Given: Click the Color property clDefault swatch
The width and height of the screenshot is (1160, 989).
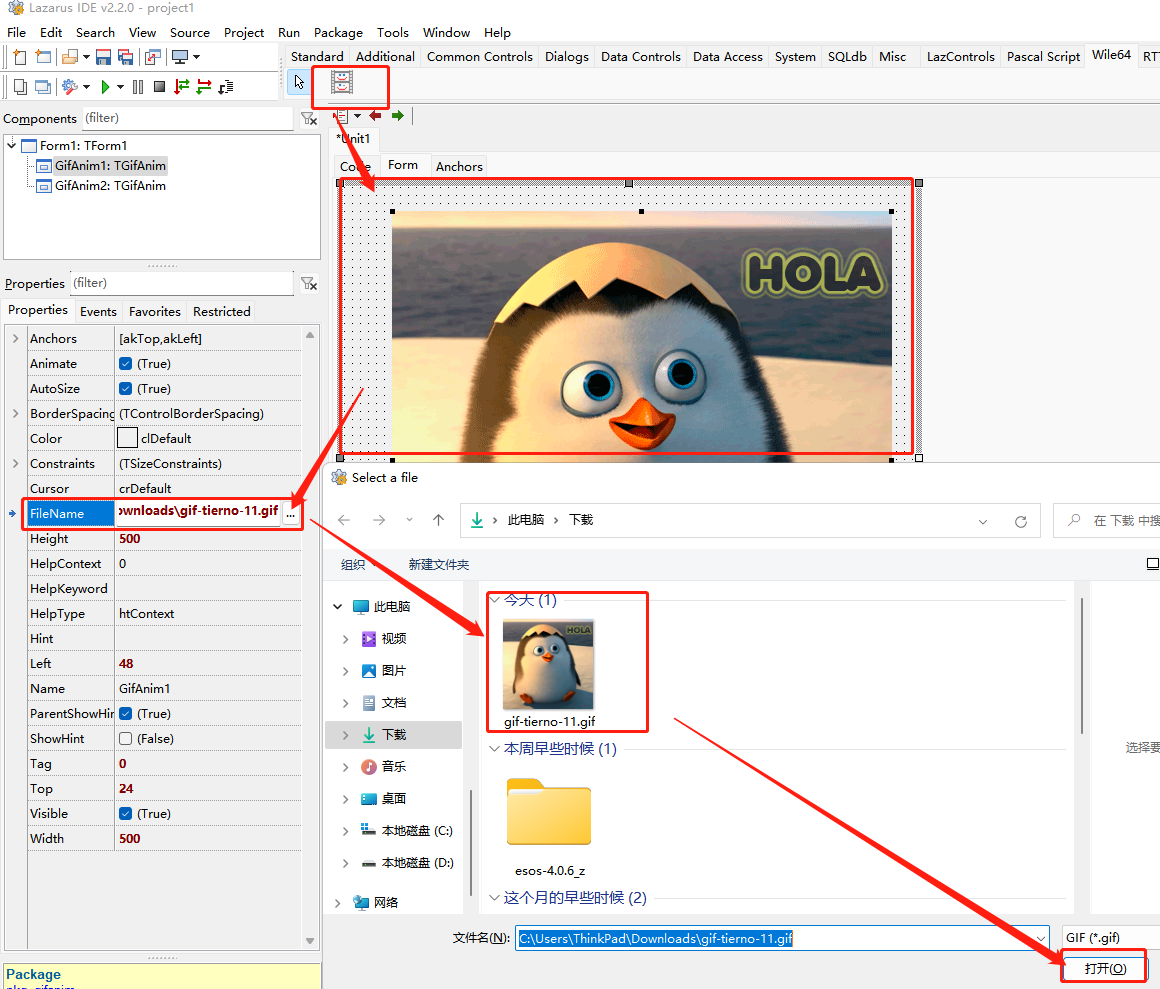Looking at the screenshot, I should click(127, 439).
